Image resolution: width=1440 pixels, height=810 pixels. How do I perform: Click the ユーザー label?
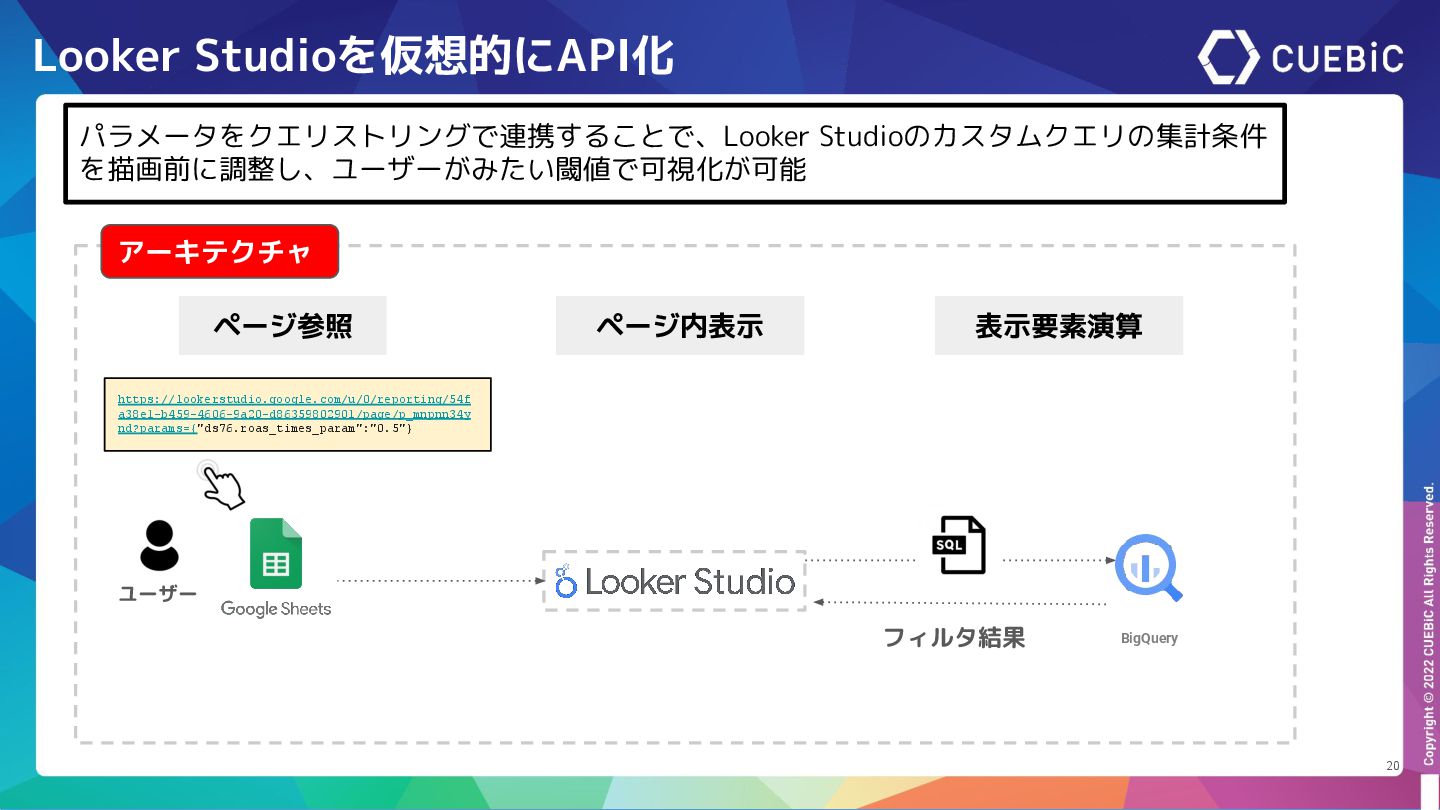pyautogui.click(x=158, y=594)
